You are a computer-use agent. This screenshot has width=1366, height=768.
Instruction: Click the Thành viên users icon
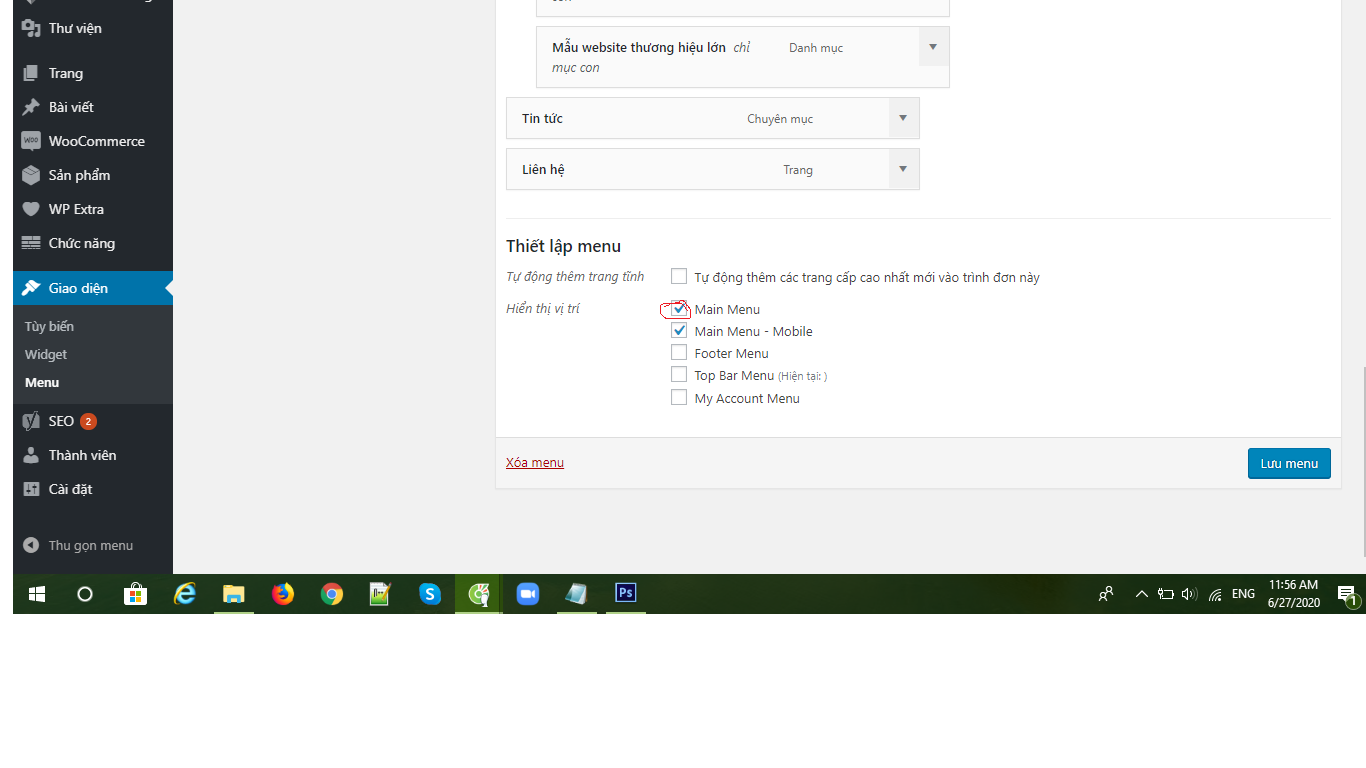[x=31, y=455]
